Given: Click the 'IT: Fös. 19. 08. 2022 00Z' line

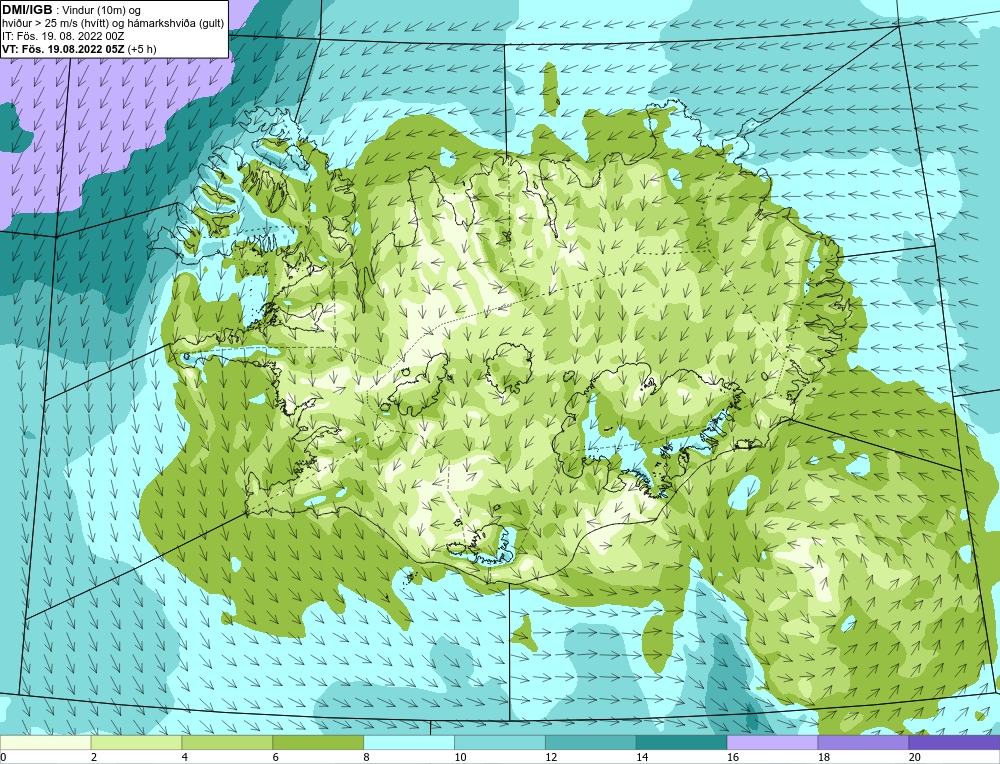Looking at the screenshot, I should click(x=63, y=36).
